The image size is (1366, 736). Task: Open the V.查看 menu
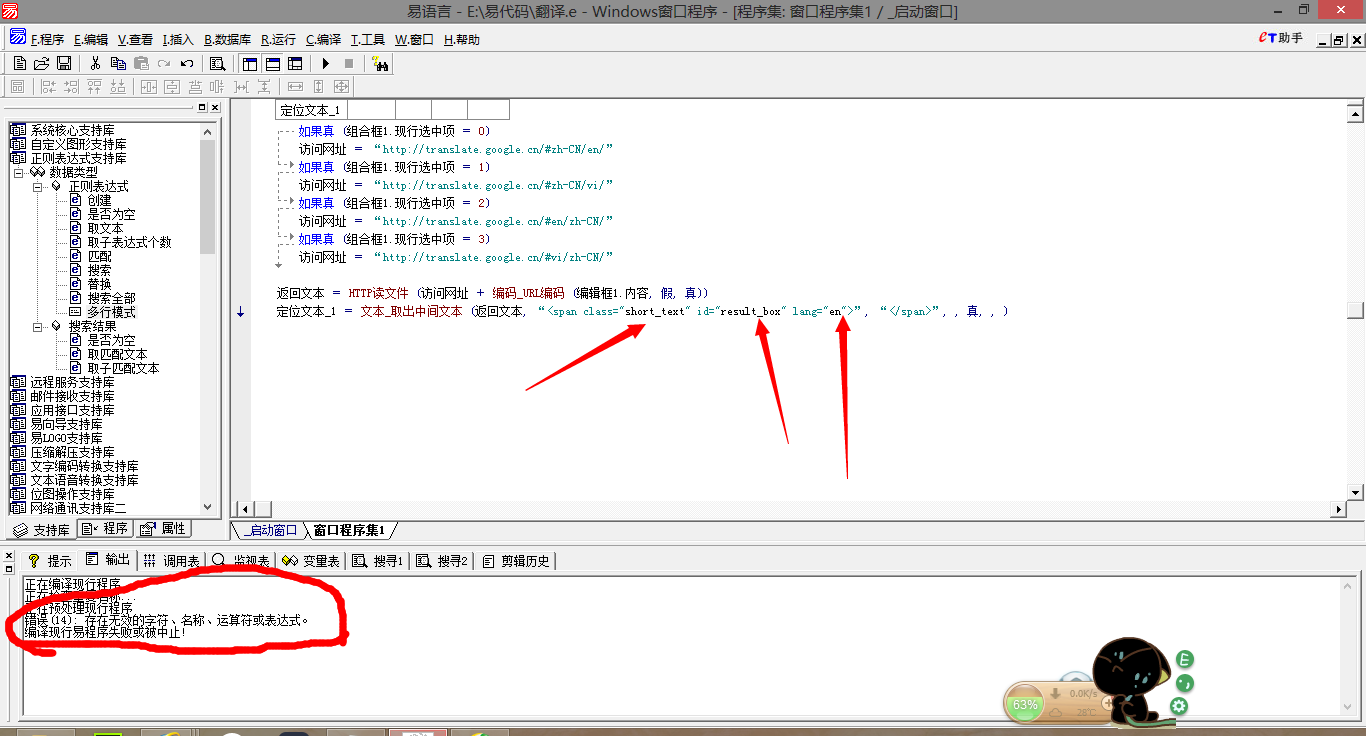pos(135,40)
